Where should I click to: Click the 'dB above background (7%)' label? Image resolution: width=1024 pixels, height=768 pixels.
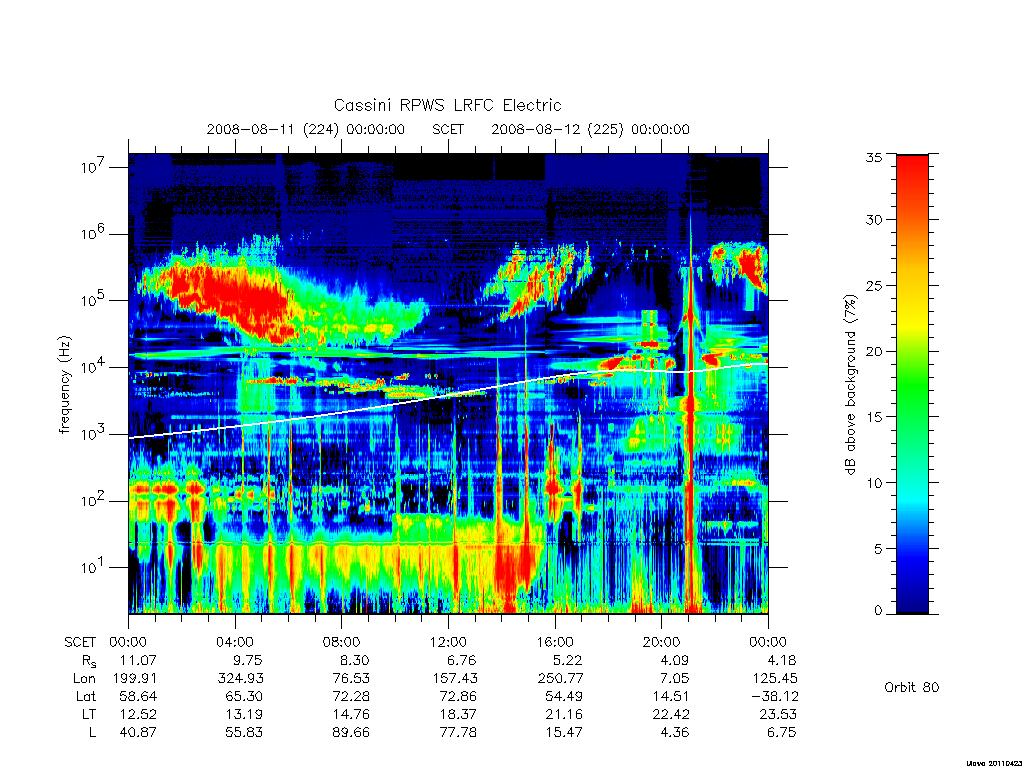click(850, 384)
